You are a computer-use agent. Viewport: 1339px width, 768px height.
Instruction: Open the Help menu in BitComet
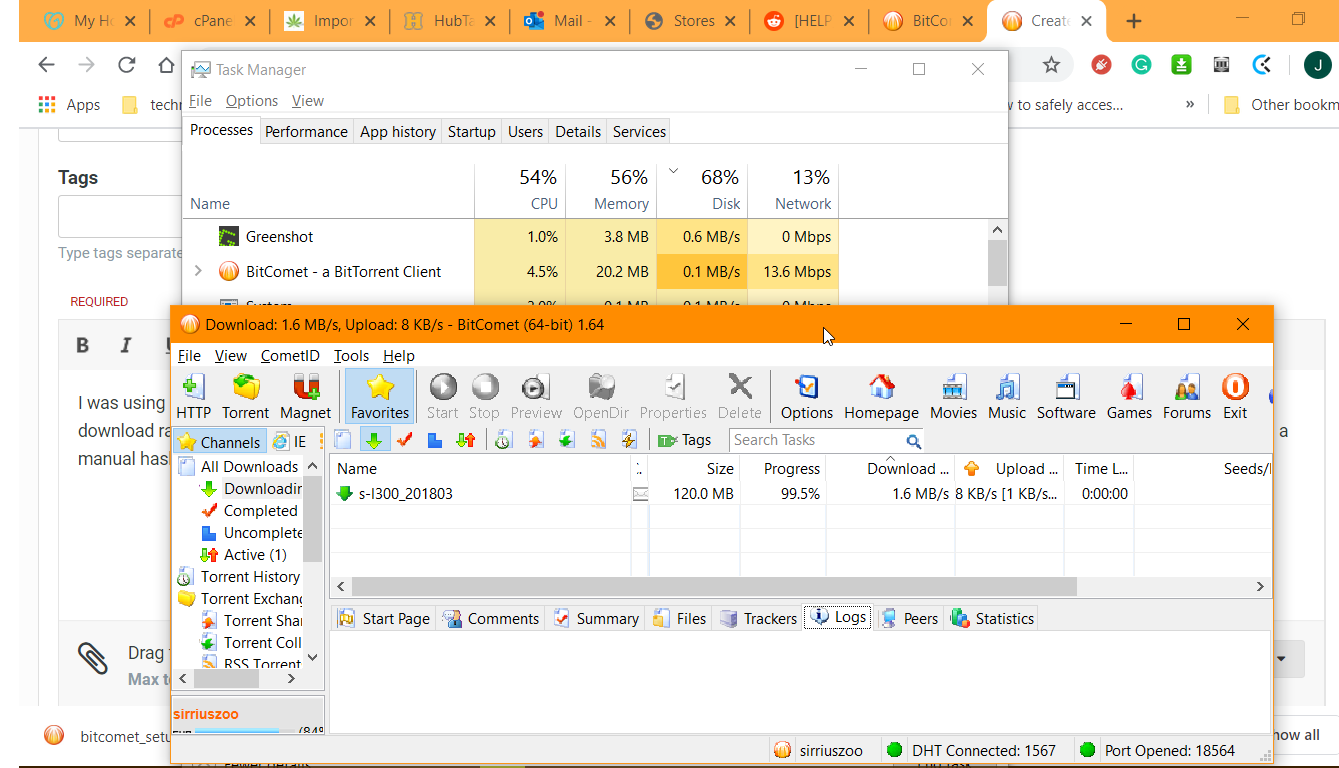coord(399,356)
